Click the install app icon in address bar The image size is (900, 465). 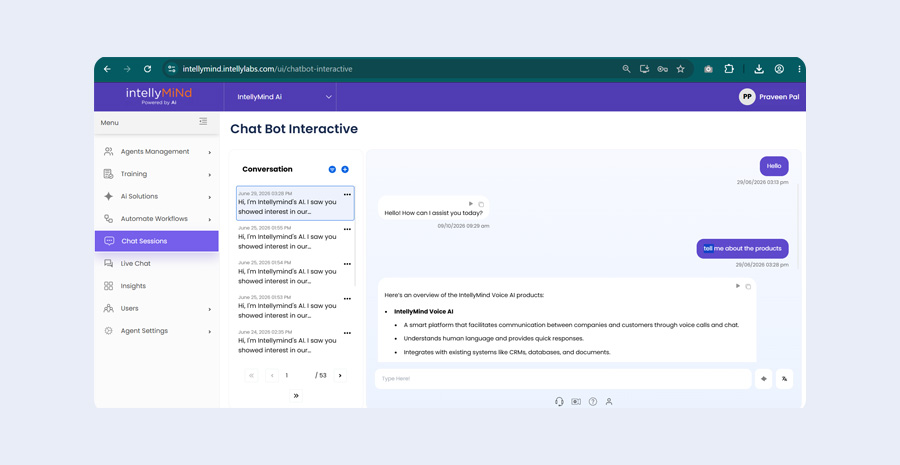(x=645, y=69)
